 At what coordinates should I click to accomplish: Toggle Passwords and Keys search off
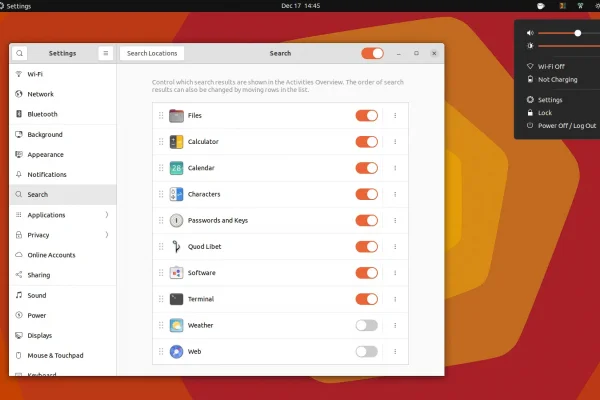click(367, 220)
